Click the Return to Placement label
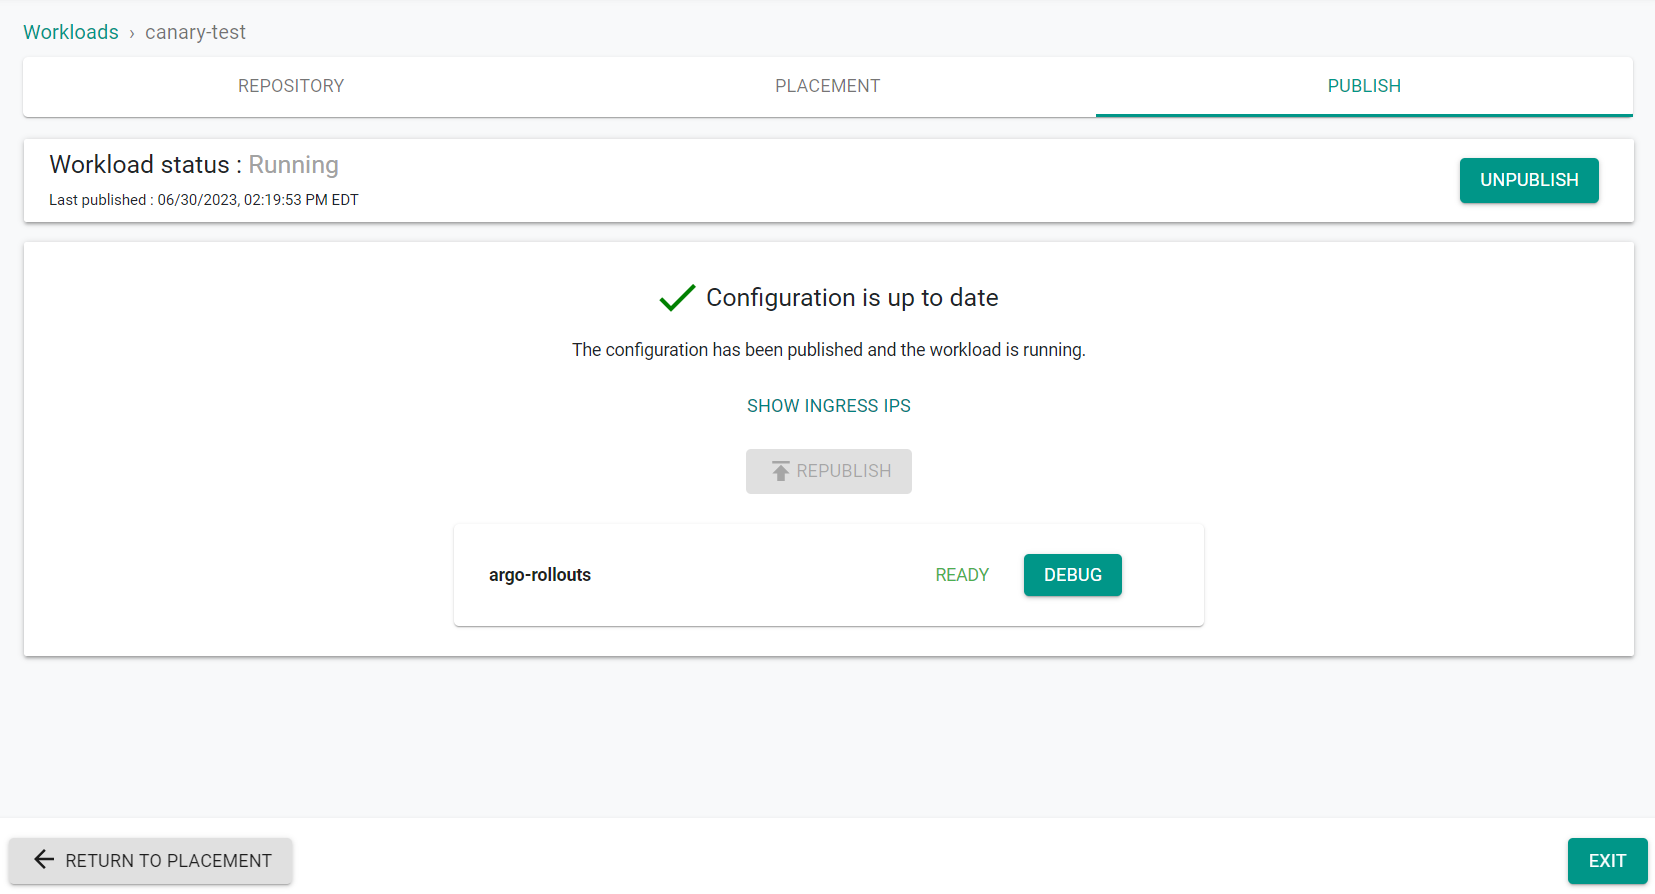The width and height of the screenshot is (1655, 894). [x=168, y=861]
